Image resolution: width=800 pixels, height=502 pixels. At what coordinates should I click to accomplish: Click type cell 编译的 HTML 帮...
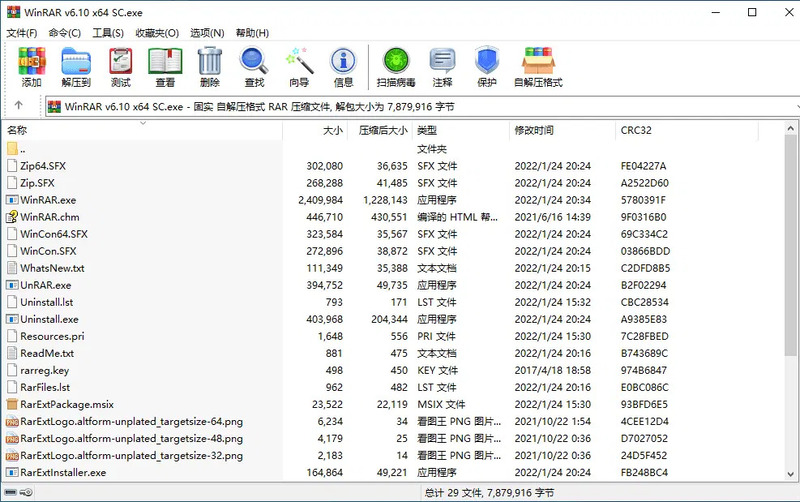coord(457,217)
